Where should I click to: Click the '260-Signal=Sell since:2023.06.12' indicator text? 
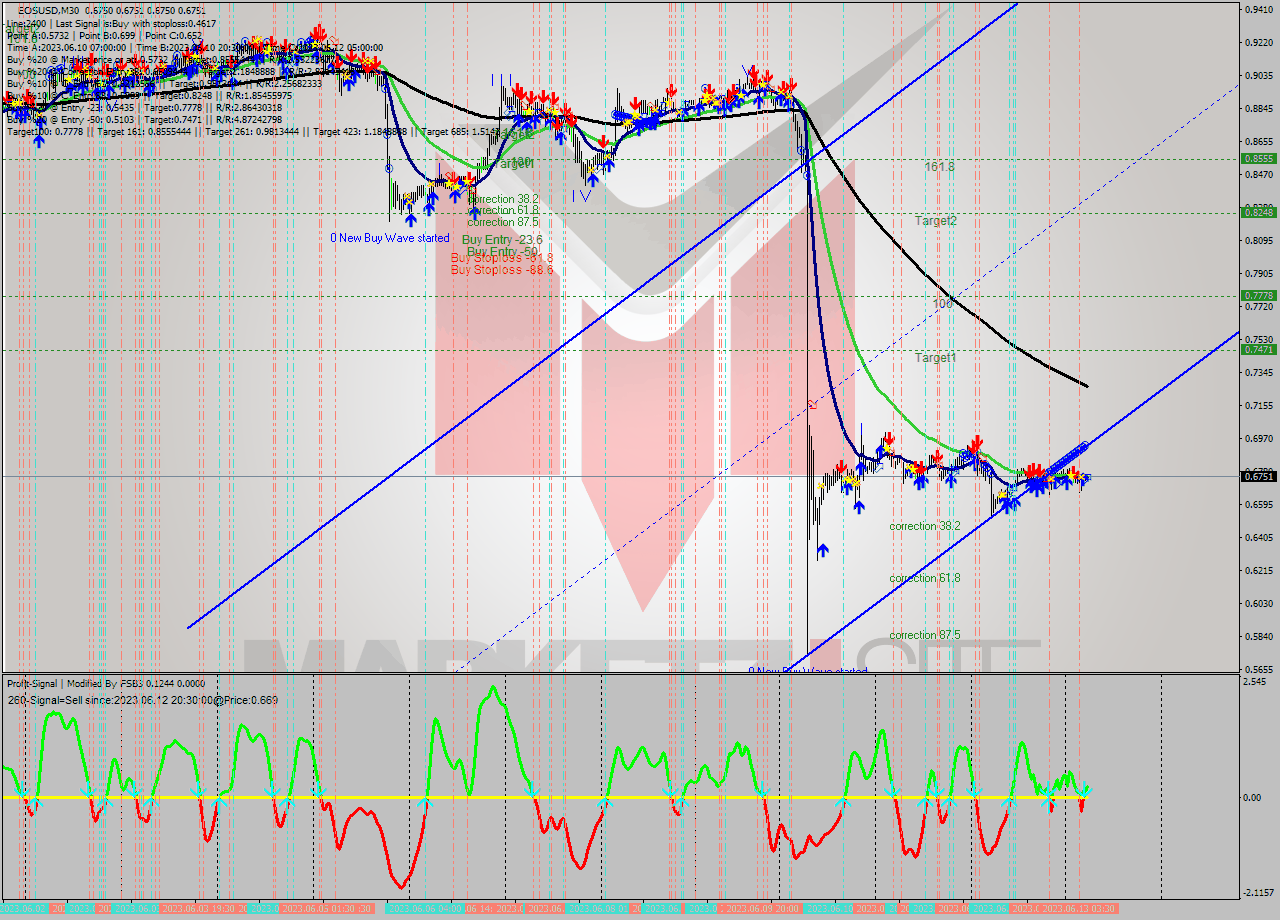[142, 700]
